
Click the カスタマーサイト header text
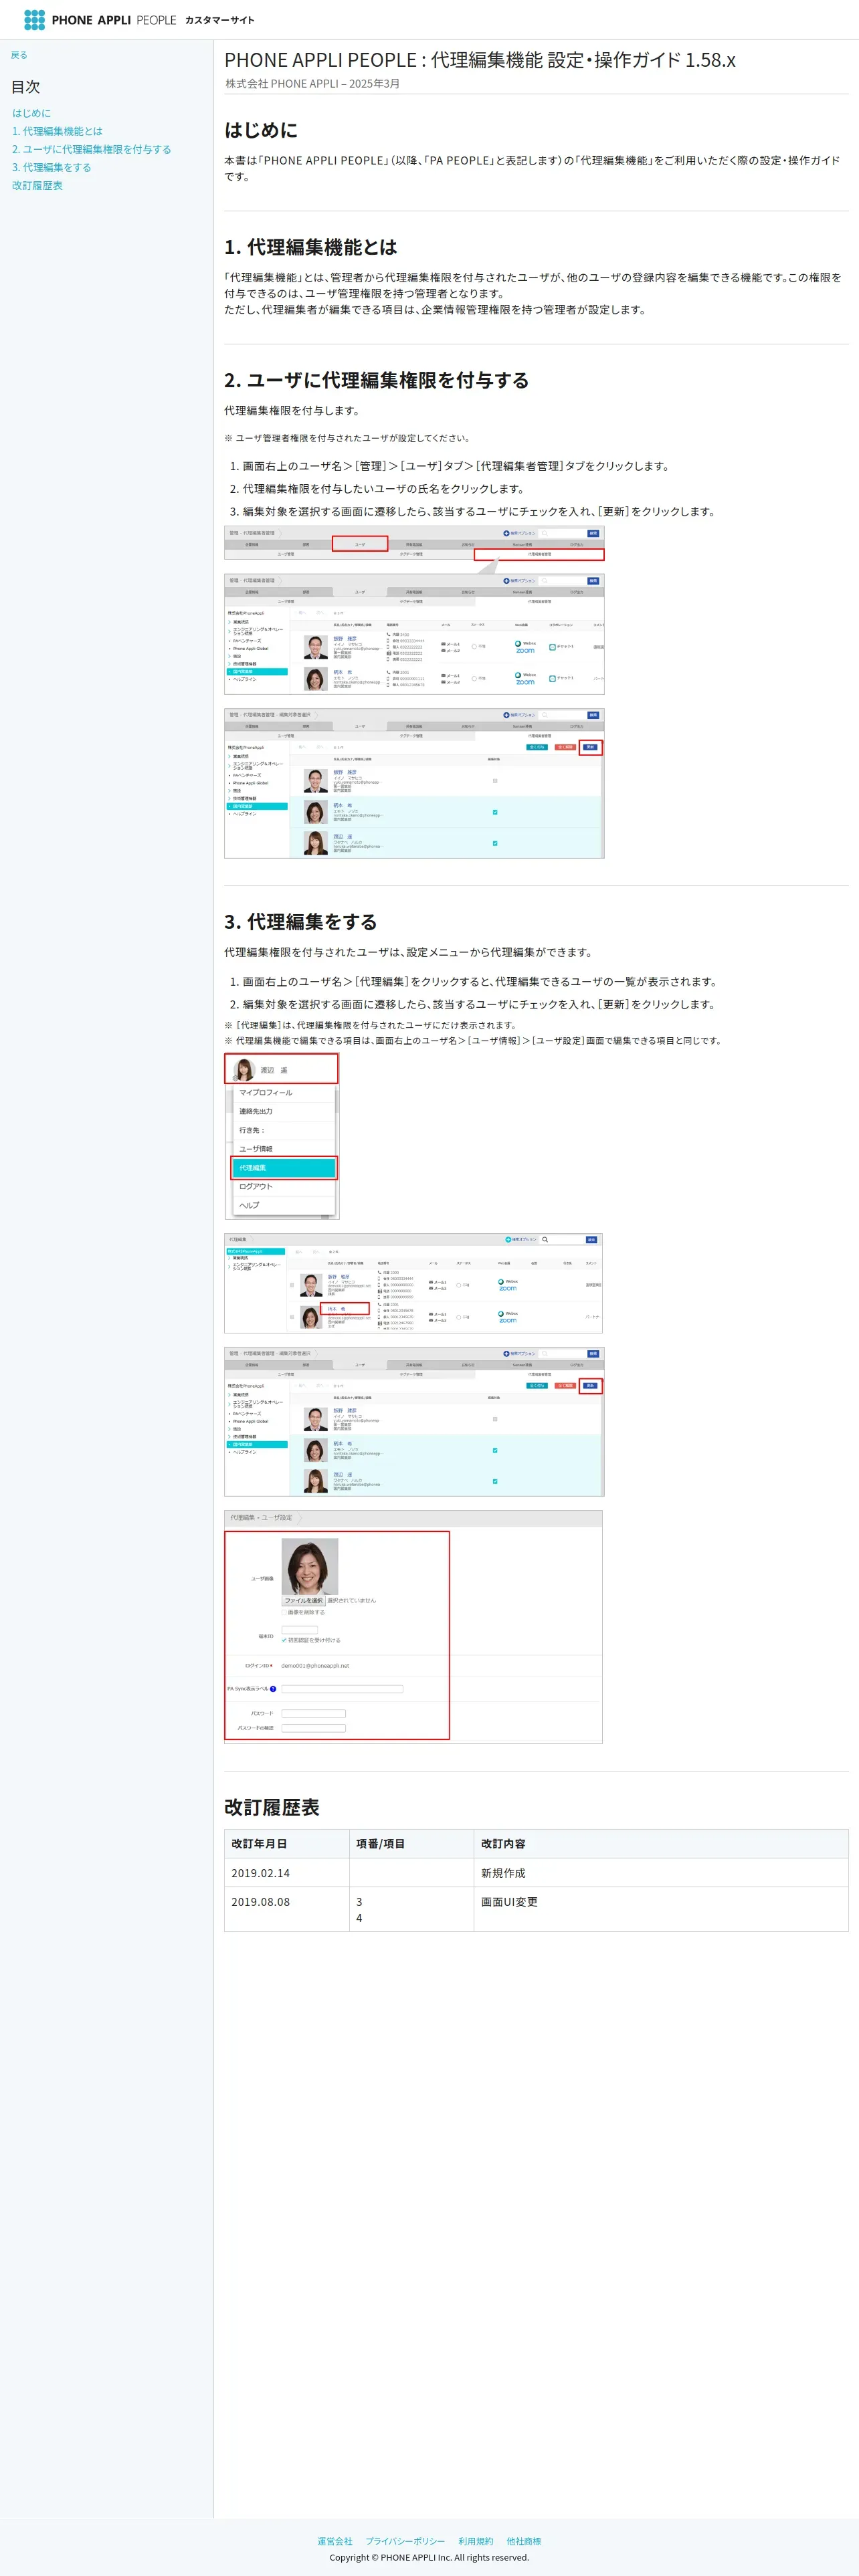tap(220, 20)
